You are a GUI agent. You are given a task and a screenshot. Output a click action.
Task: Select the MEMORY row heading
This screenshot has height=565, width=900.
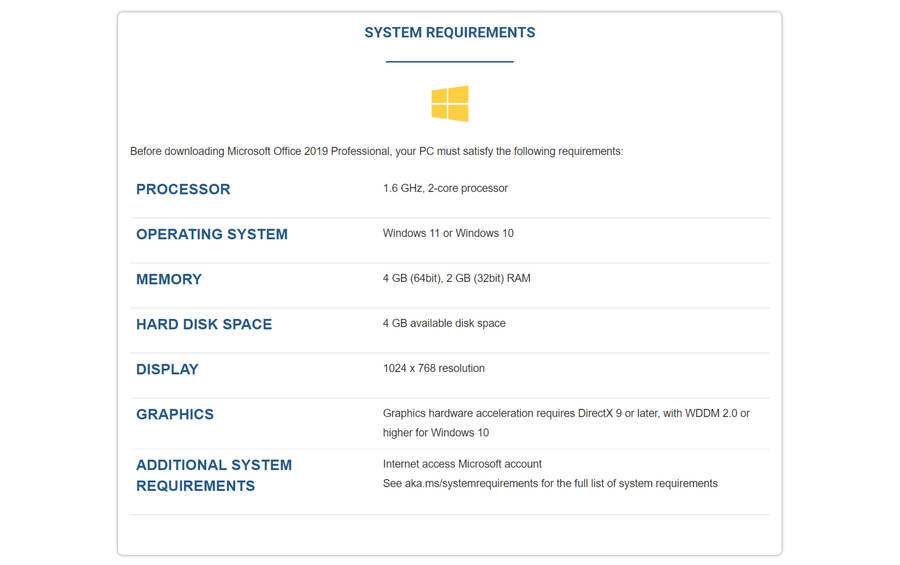tap(169, 279)
